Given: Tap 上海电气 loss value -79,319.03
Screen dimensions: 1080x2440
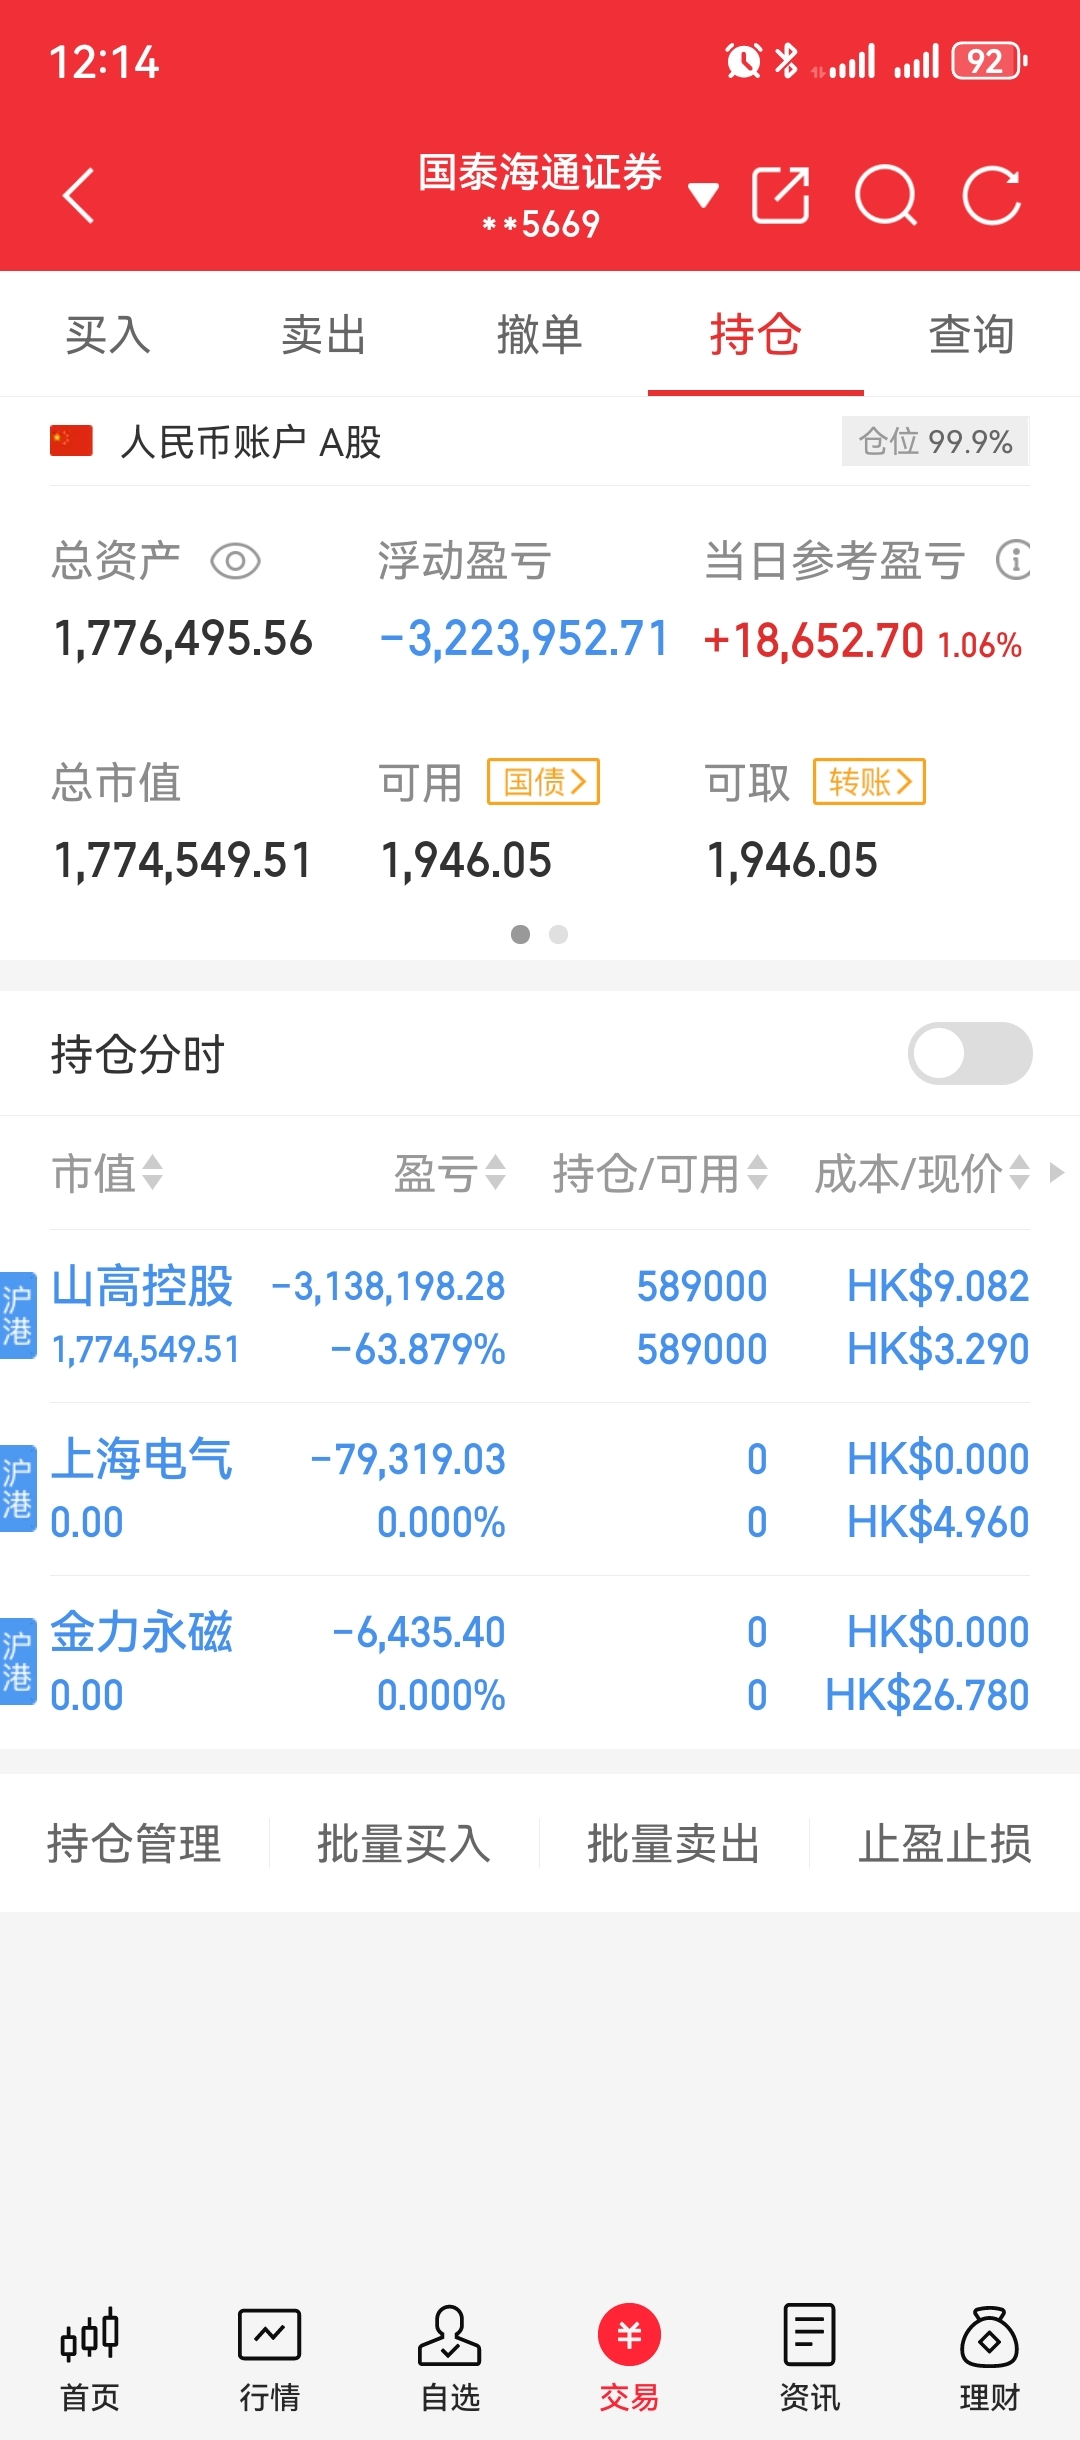Looking at the screenshot, I should 408,1459.
